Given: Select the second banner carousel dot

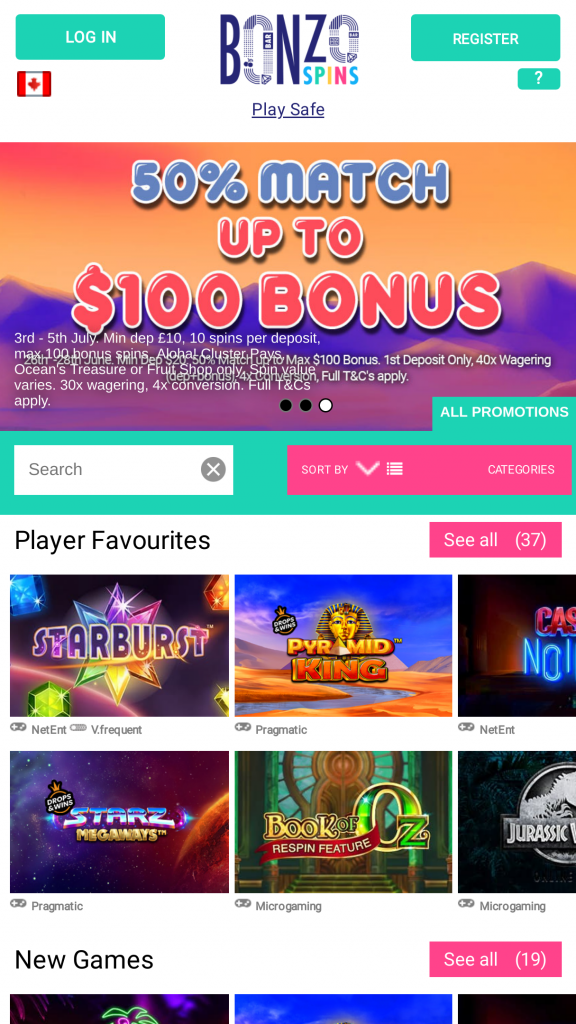Looking at the screenshot, I should coord(306,406).
